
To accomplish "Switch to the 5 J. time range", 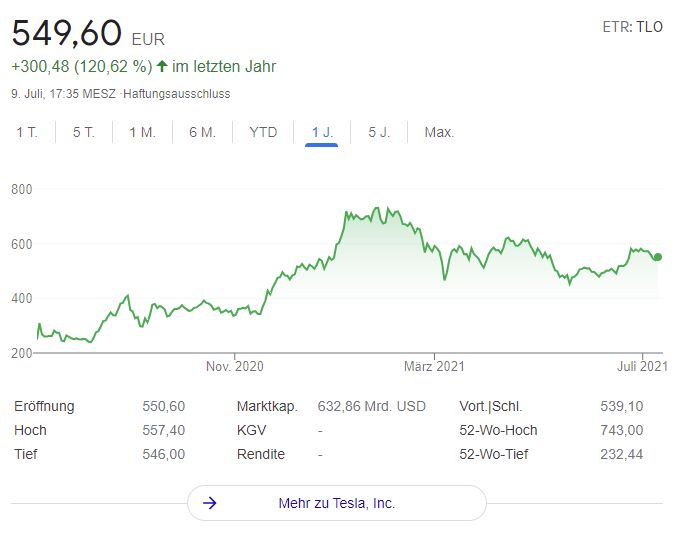I will pos(379,132).
